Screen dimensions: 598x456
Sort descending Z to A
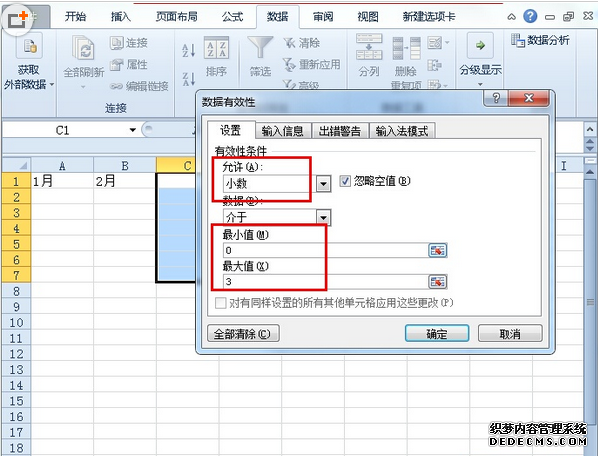[x=189, y=79]
